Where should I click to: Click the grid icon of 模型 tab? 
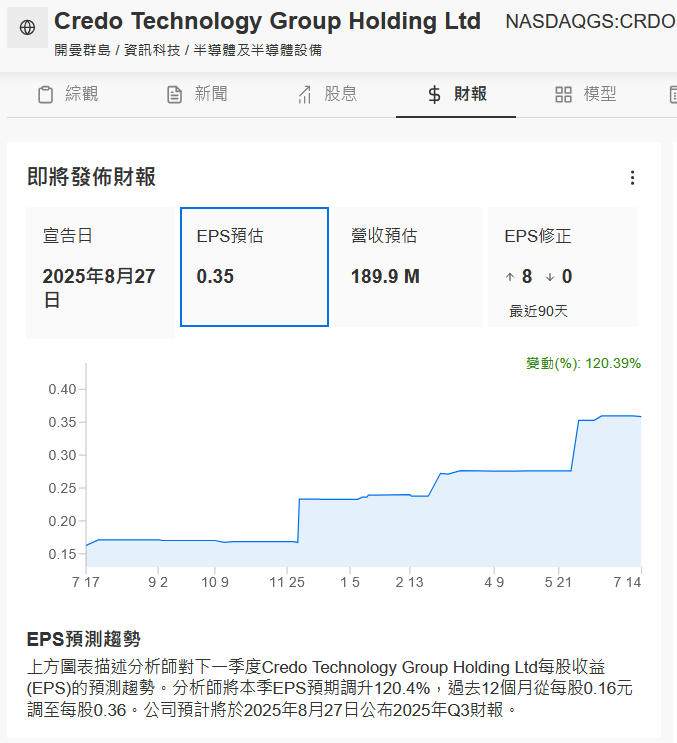tap(563, 94)
